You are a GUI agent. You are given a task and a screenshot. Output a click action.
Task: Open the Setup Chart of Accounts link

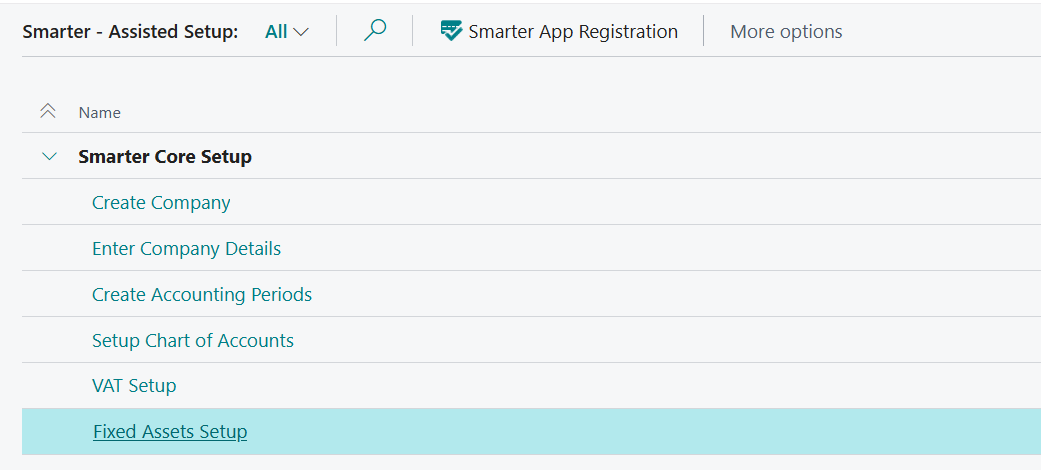(193, 341)
